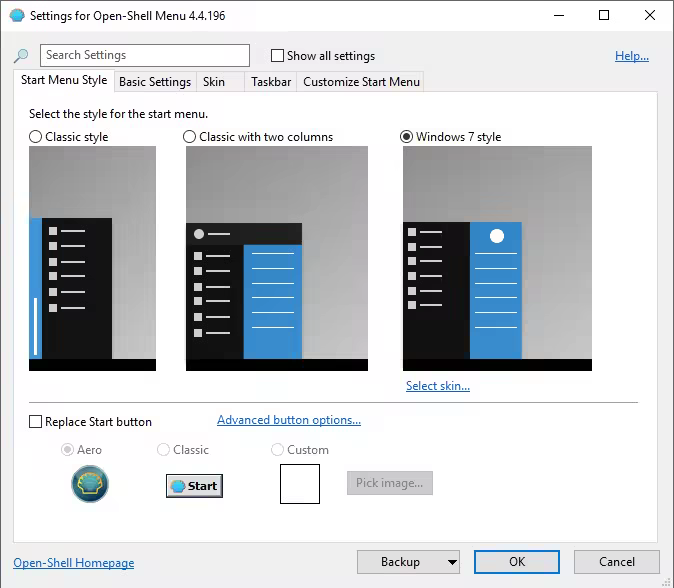Choose the Classic button radio option

coord(163,450)
